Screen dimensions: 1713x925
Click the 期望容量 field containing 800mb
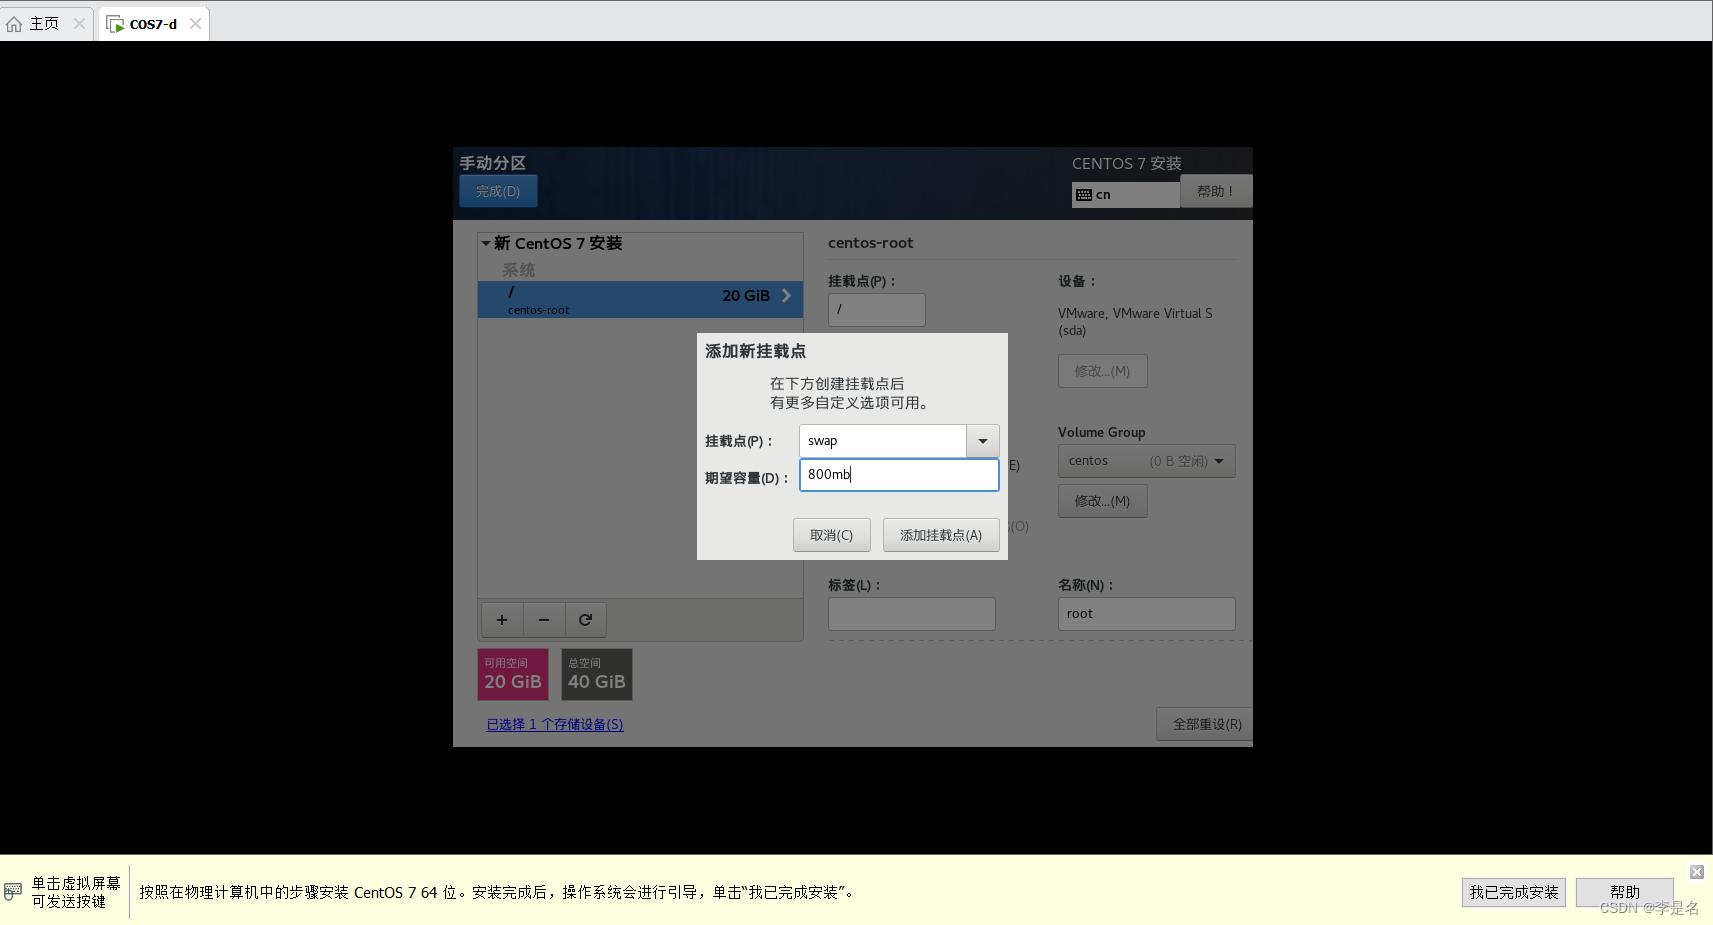tap(899, 475)
